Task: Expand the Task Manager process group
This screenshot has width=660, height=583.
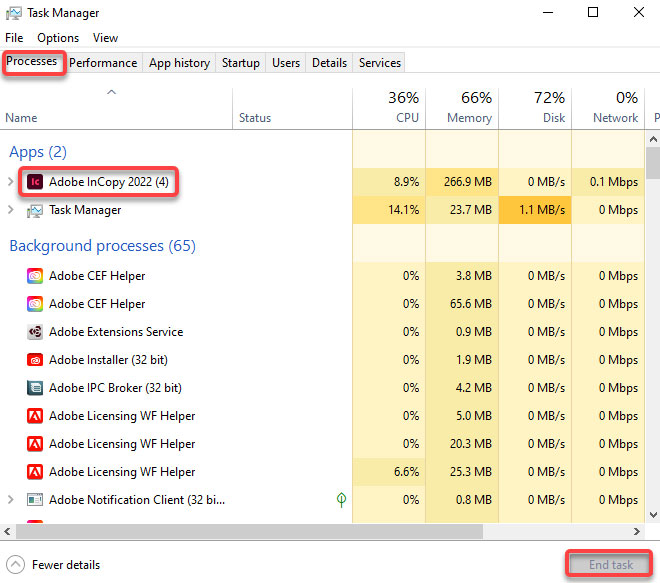Action: 11,210
